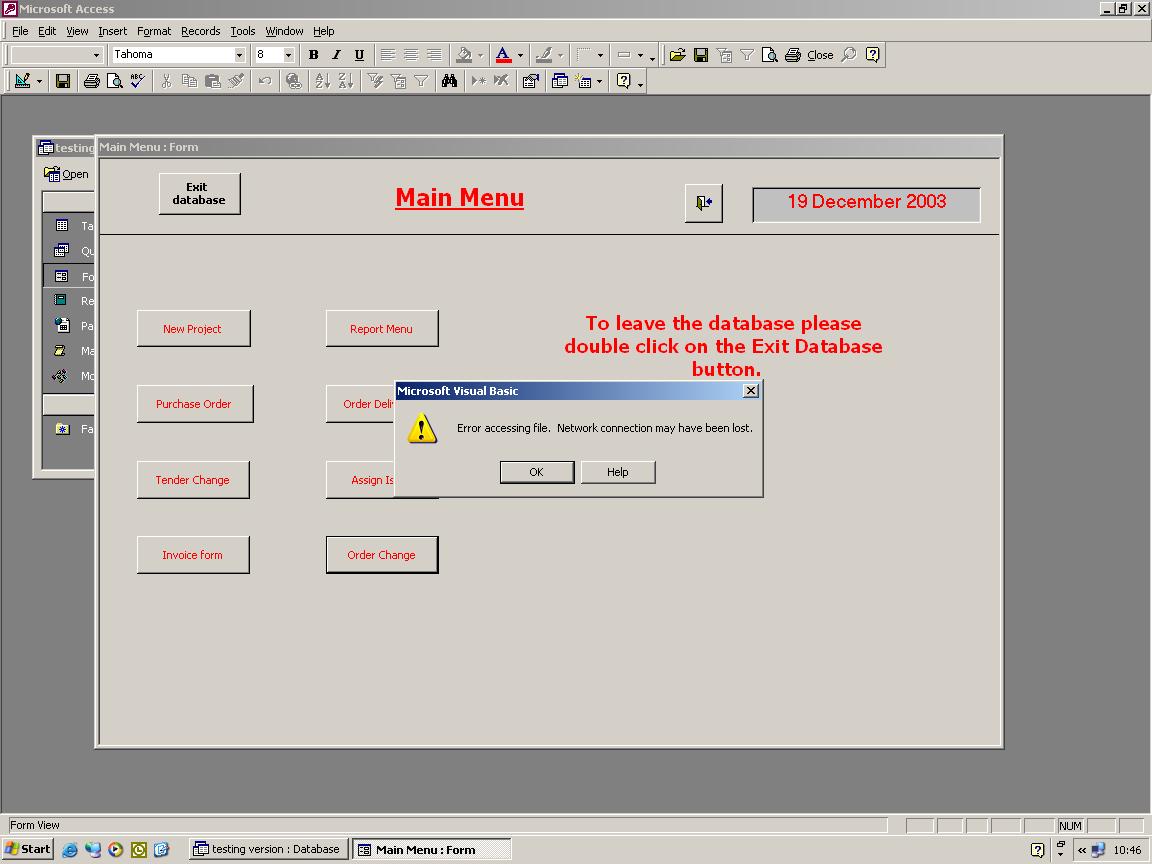Viewport: 1152px width, 864px height.
Task: Expand the View button dropdown arrow
Action: coord(39,82)
